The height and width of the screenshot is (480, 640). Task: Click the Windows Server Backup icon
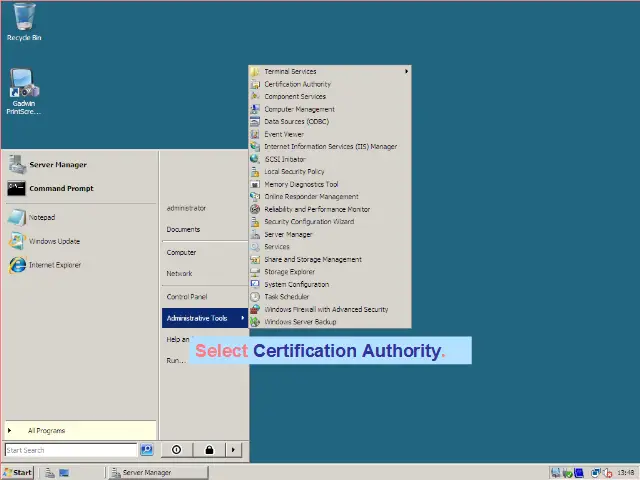(255, 322)
